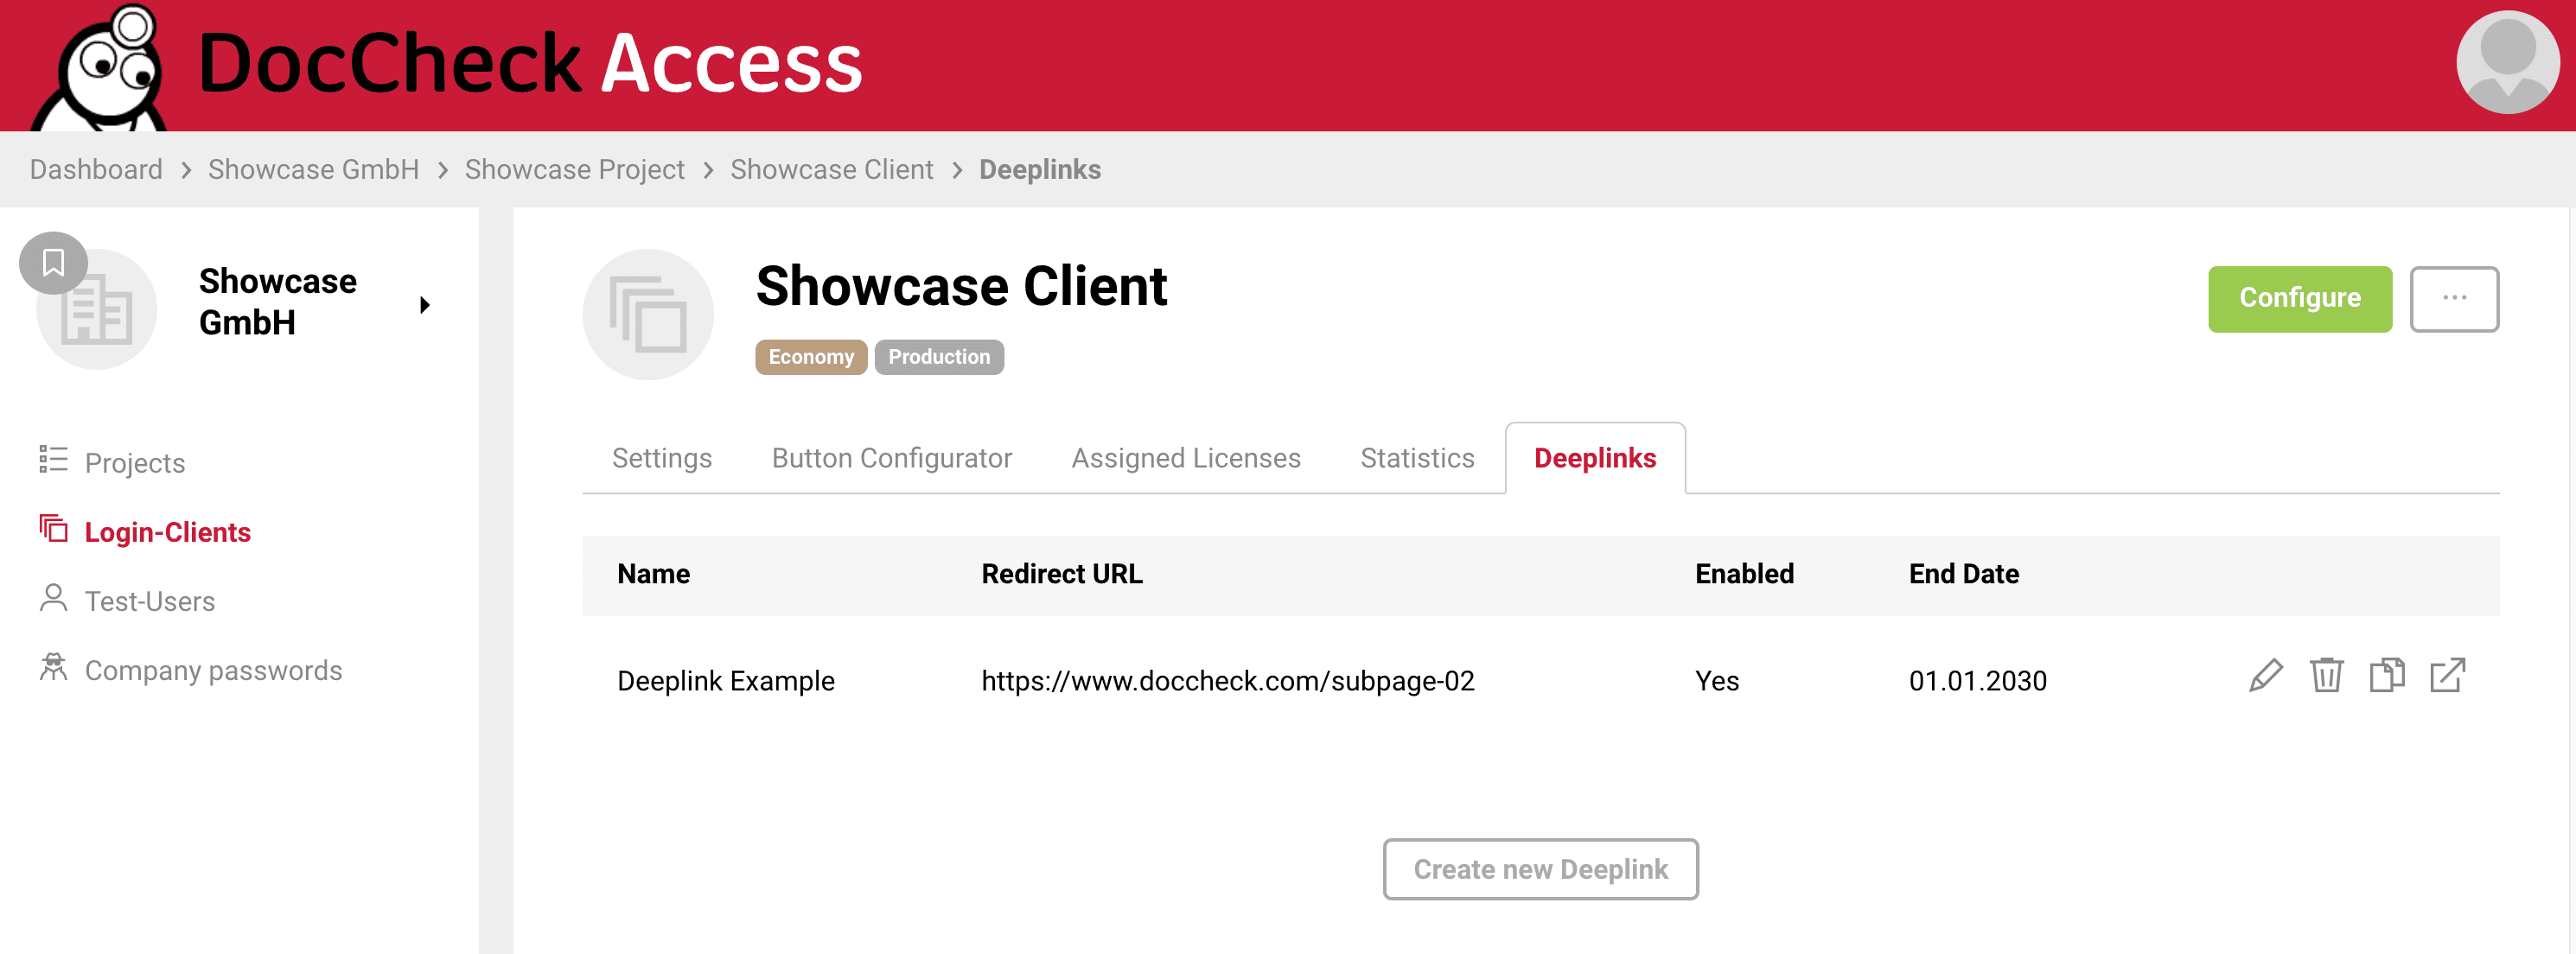Open Login-Clients in the sidebar
The image size is (2576, 954).
pyautogui.click(x=168, y=532)
